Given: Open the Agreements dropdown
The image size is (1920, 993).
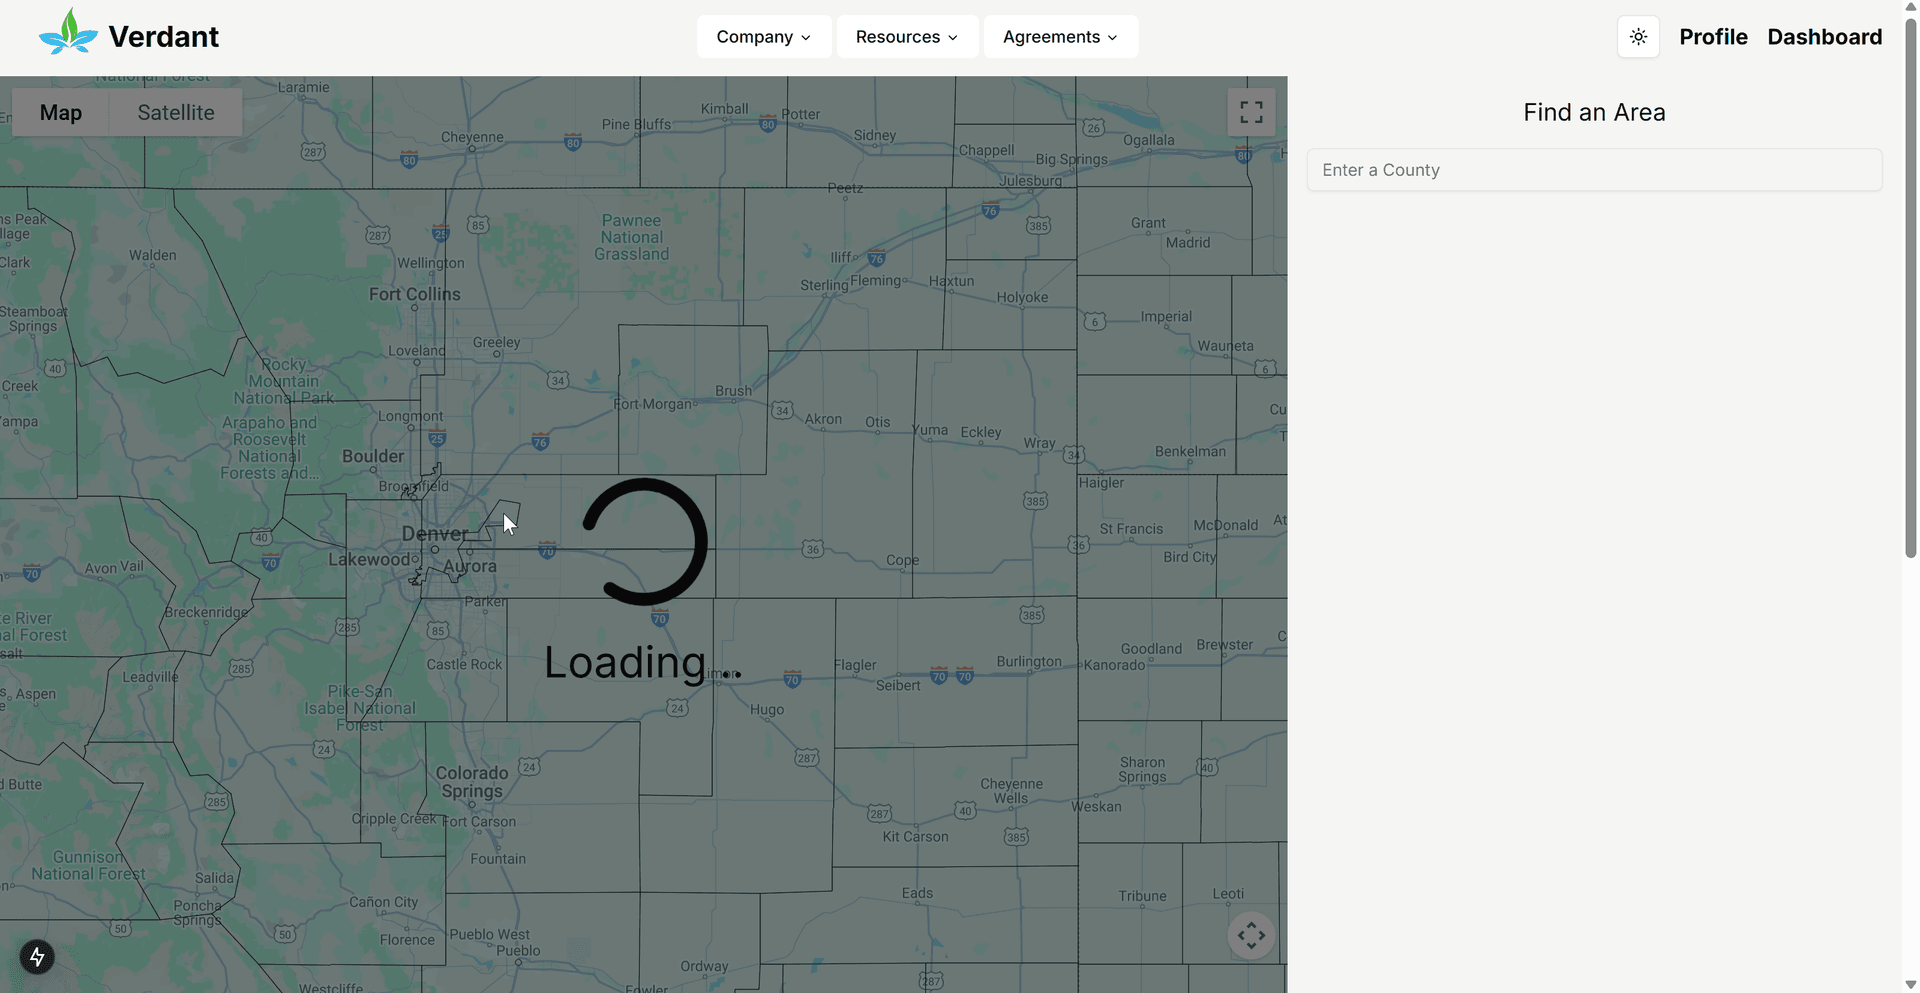Looking at the screenshot, I should (1060, 36).
